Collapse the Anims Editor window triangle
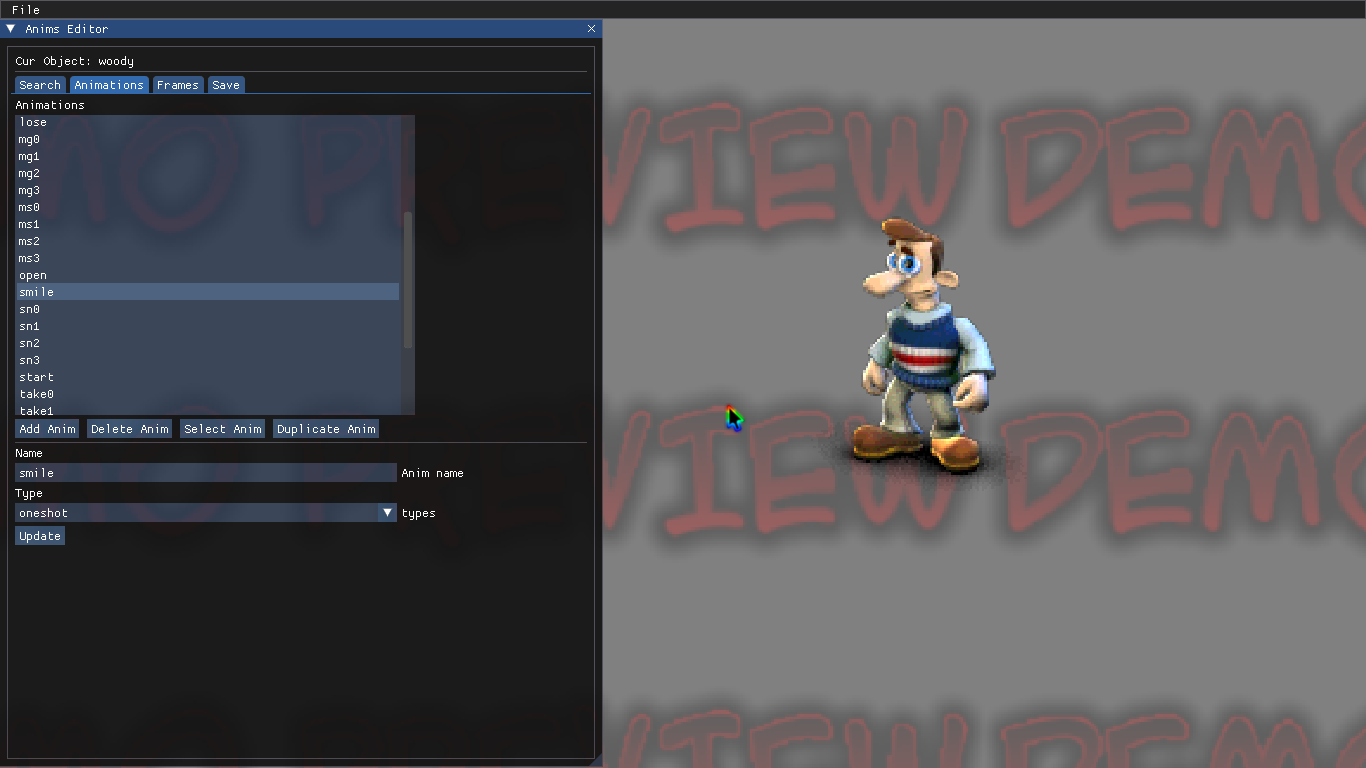The height and width of the screenshot is (768, 1366). 11,29
